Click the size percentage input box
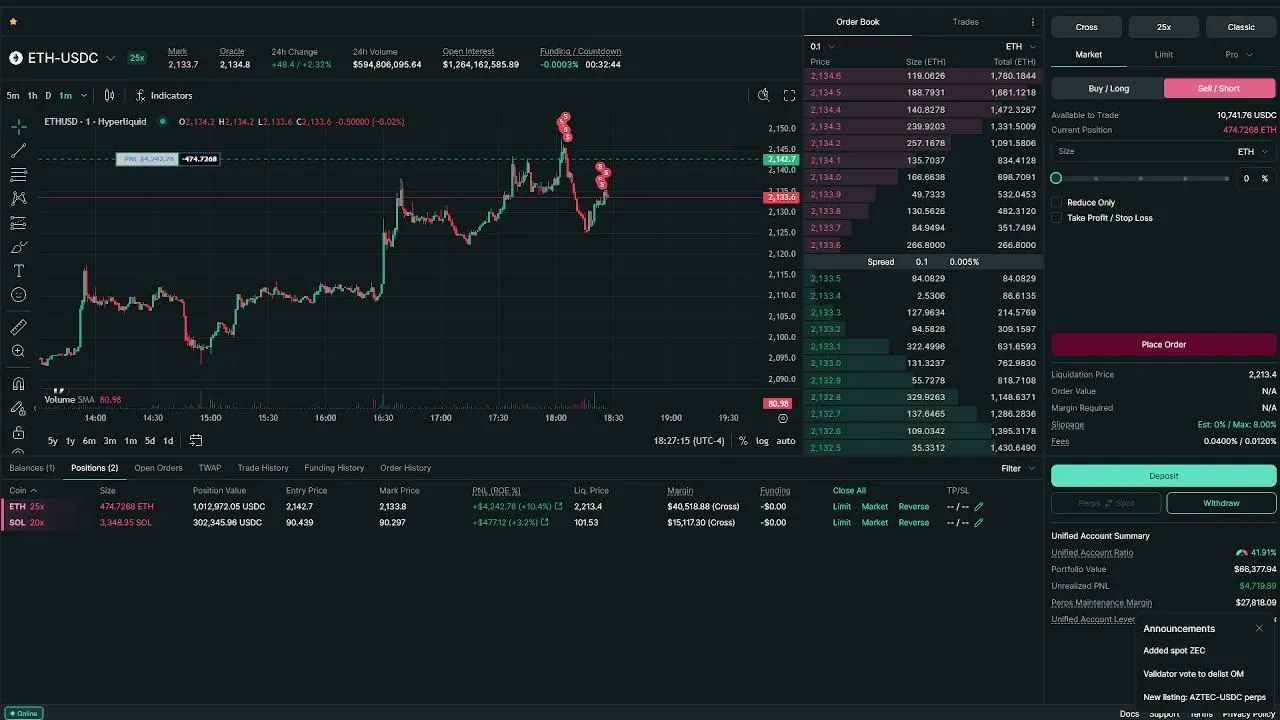 click(x=1255, y=178)
